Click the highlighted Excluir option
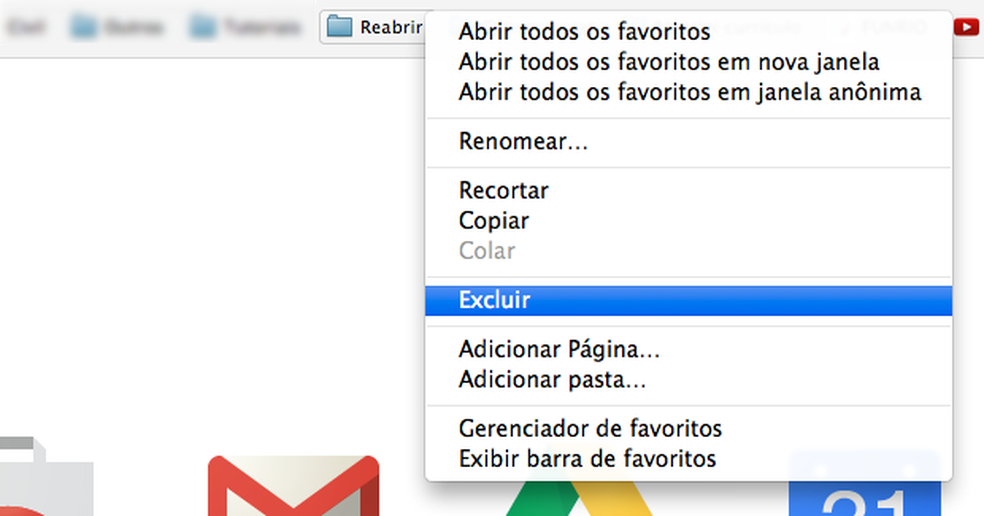 [494, 300]
